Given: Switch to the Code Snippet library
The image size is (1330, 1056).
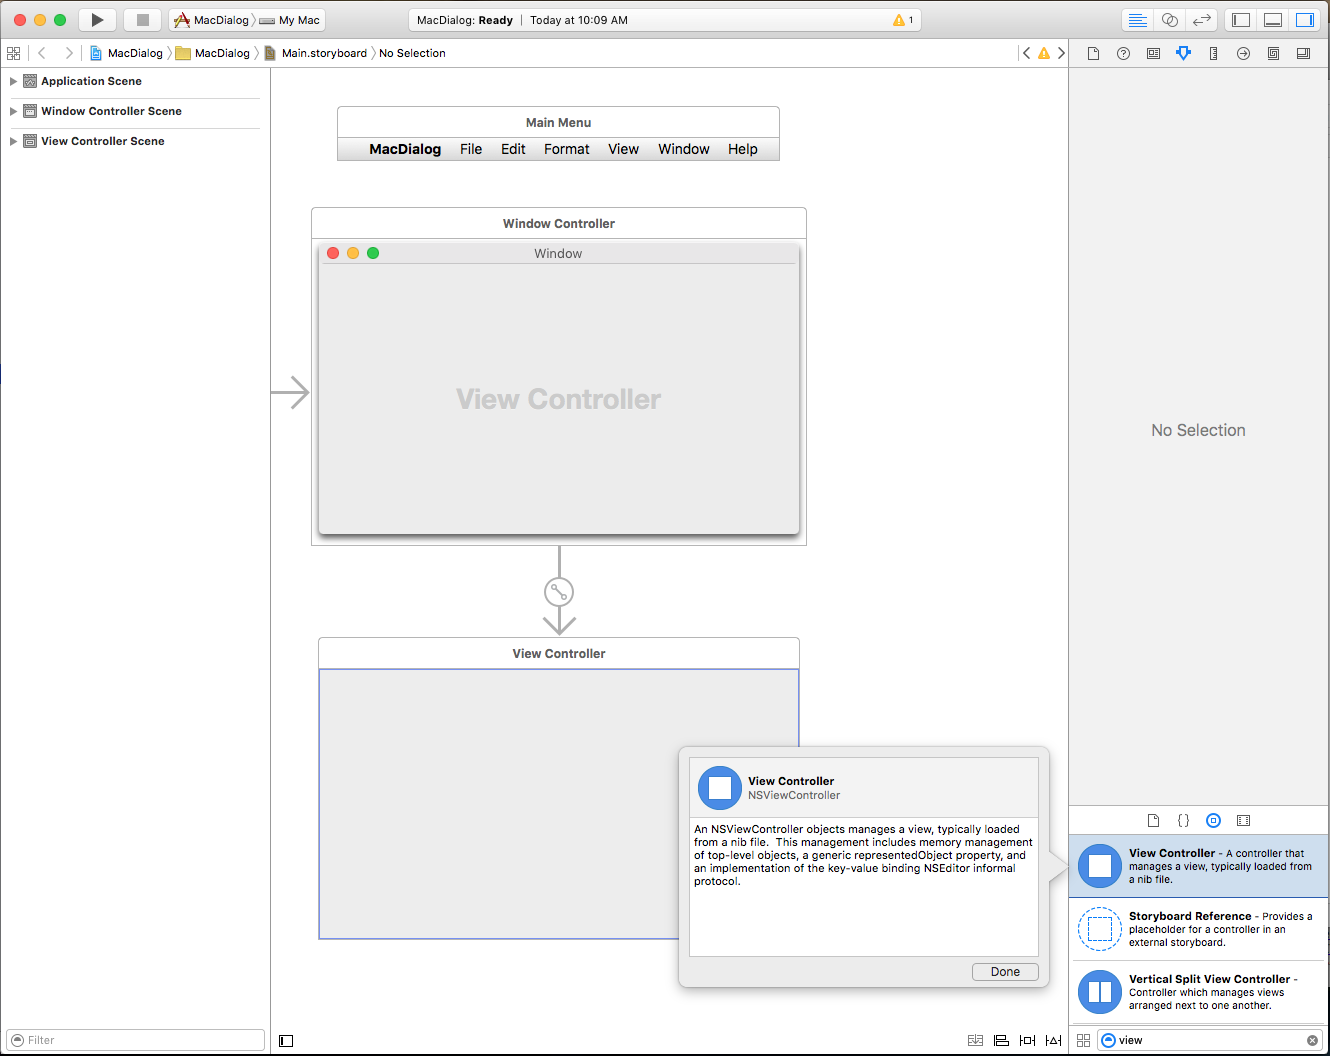Looking at the screenshot, I should click(x=1183, y=820).
